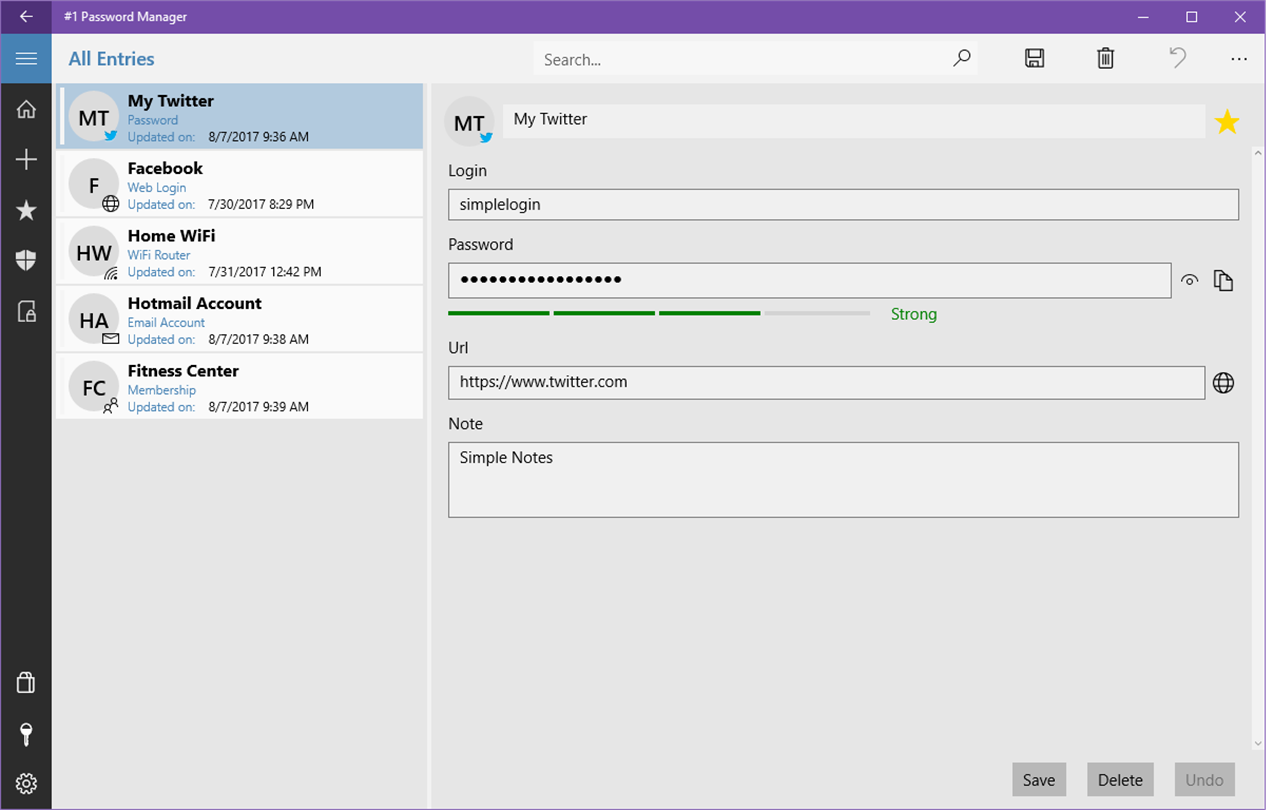
Task: Minimize the Password Manager window
Action: (x=1145, y=17)
